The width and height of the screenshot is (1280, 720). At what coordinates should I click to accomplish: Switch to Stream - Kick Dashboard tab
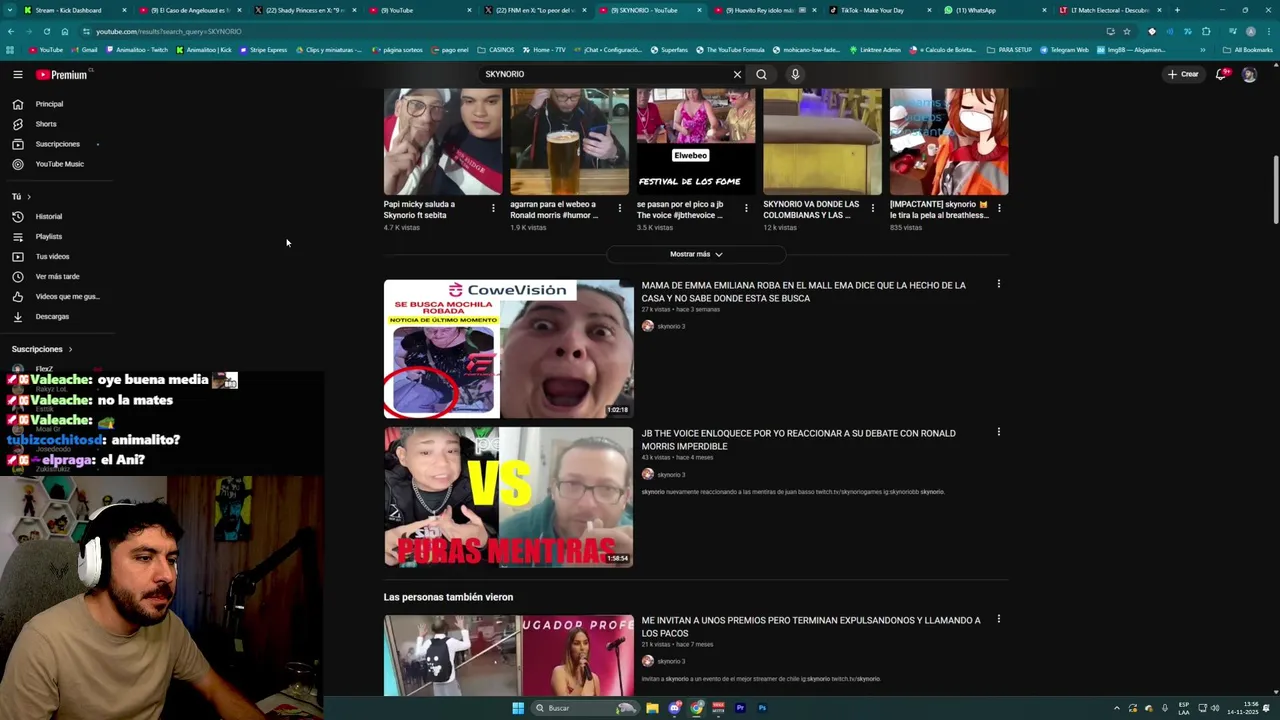(x=68, y=10)
